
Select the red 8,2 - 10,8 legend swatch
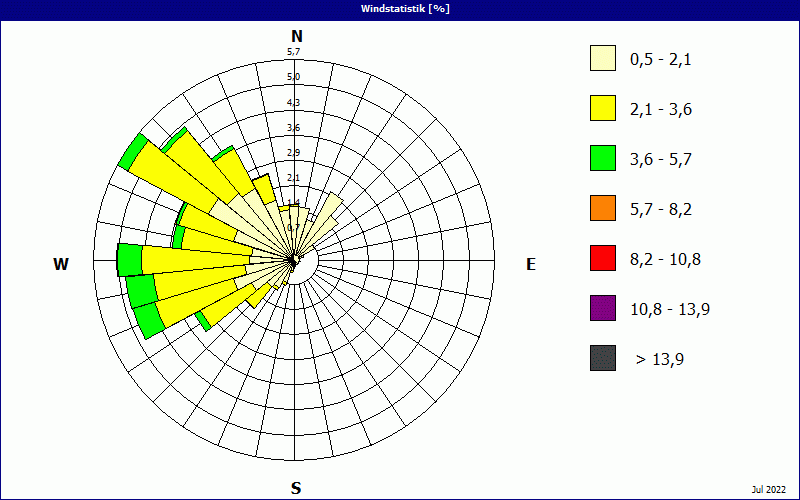(x=603, y=259)
